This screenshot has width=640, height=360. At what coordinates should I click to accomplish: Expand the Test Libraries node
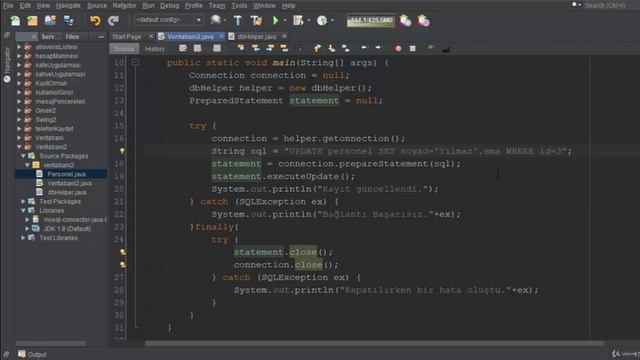(x=23, y=238)
